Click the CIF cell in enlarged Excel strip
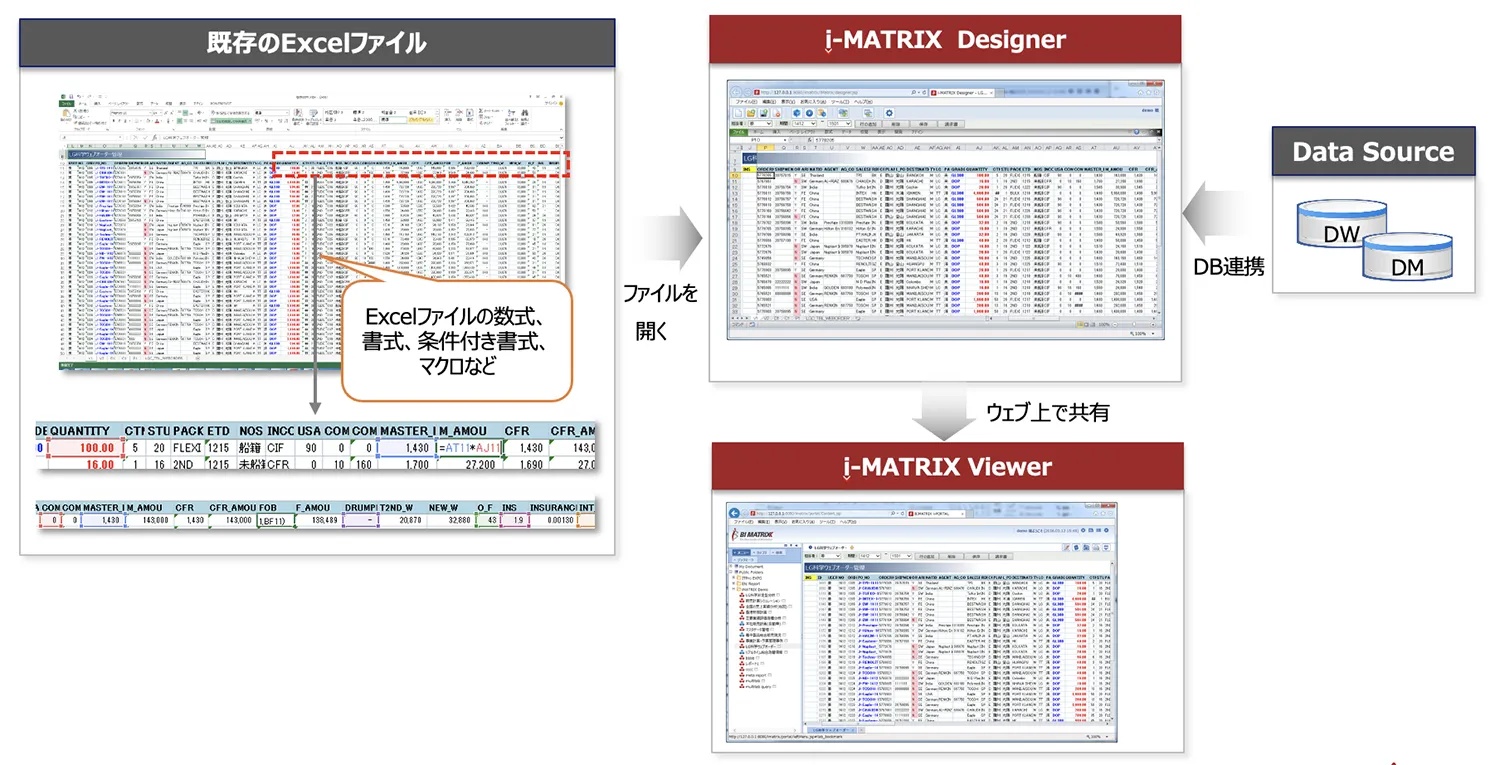This screenshot has width=1500, height=765. coord(280,448)
